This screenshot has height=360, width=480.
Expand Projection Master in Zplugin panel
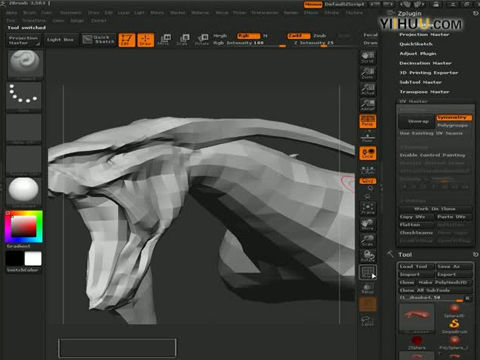tap(424, 35)
